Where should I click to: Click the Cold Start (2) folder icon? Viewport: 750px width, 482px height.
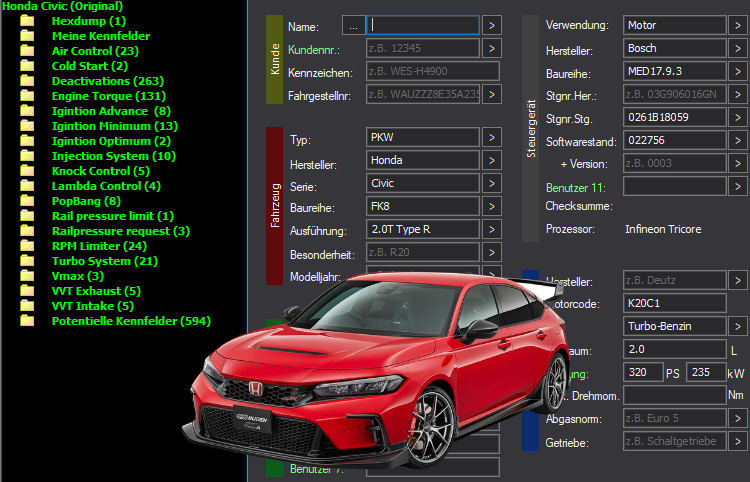[27, 66]
